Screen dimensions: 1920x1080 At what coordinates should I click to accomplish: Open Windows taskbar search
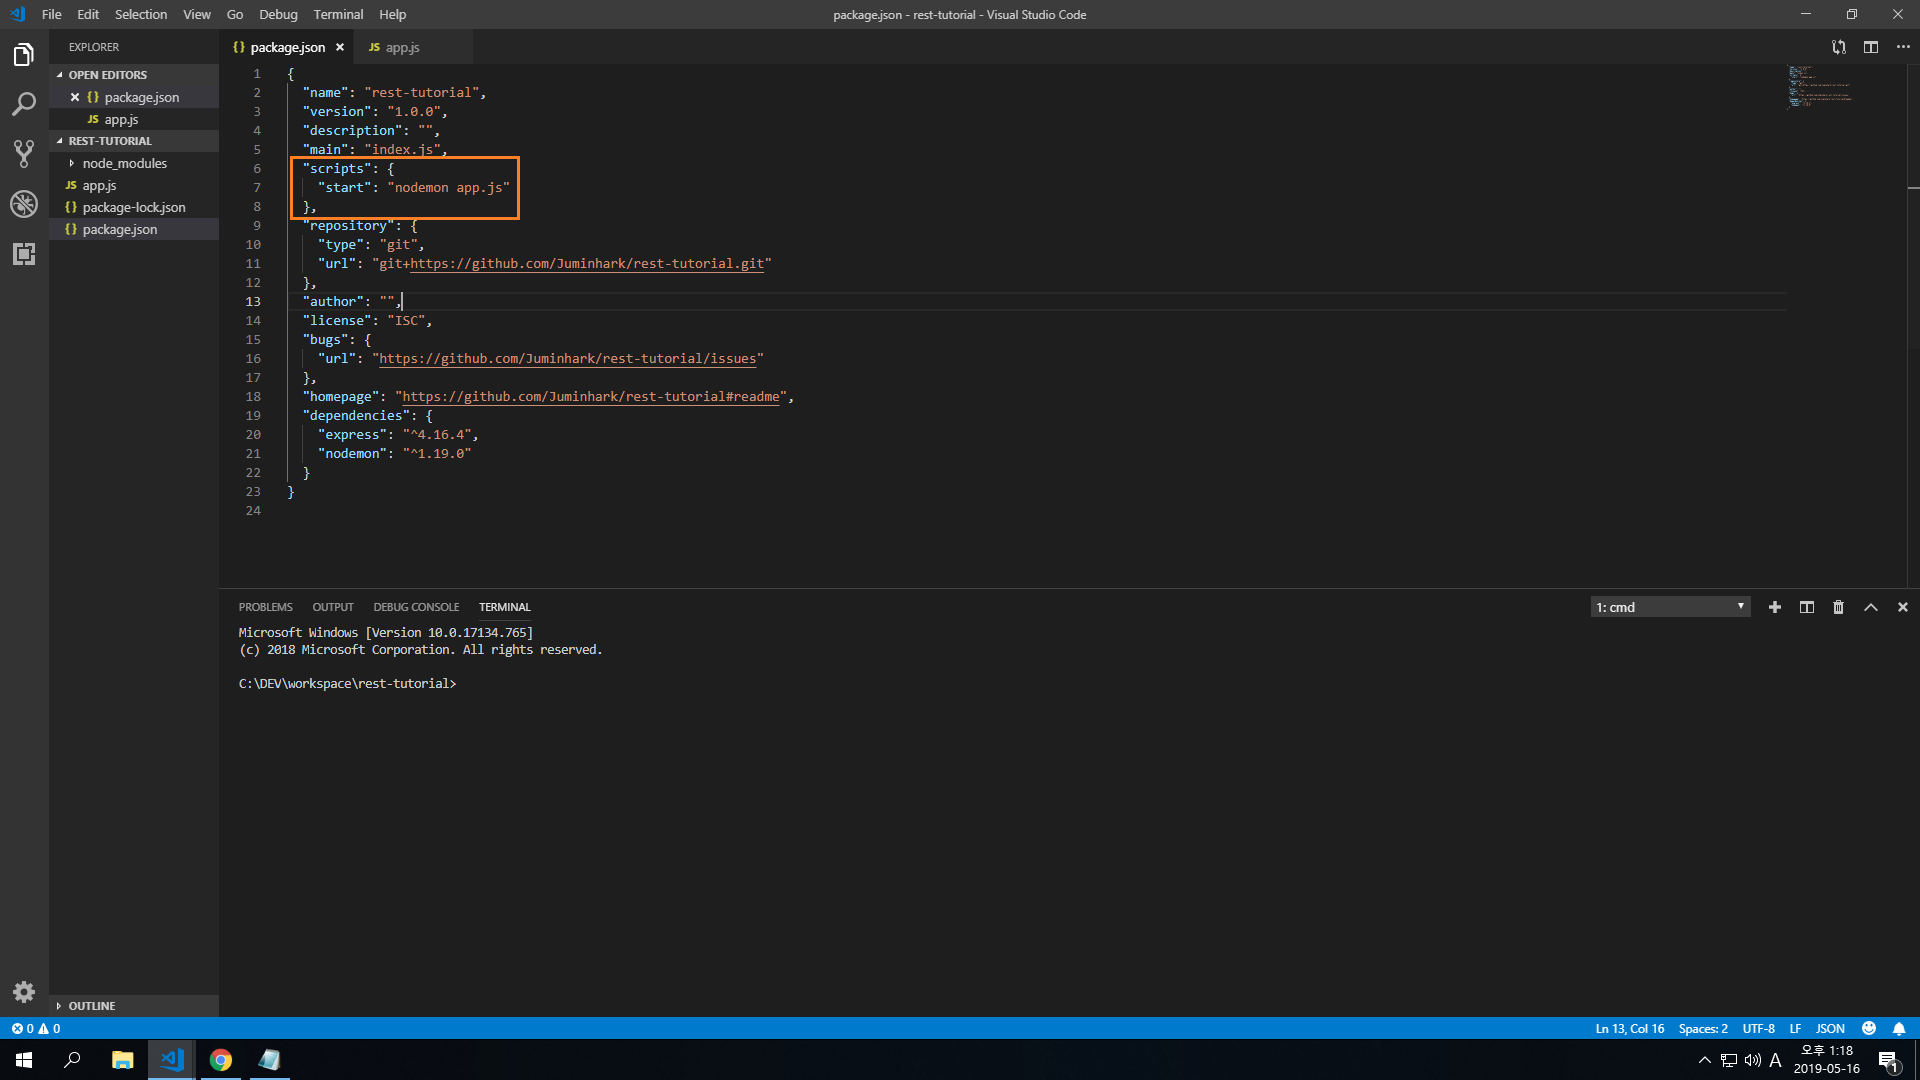pos(72,1060)
